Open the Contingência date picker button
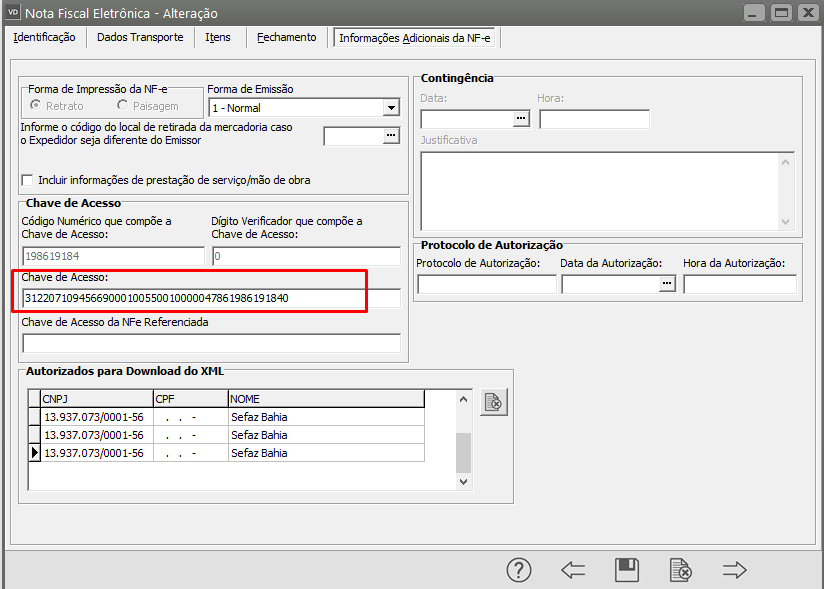 (521, 119)
